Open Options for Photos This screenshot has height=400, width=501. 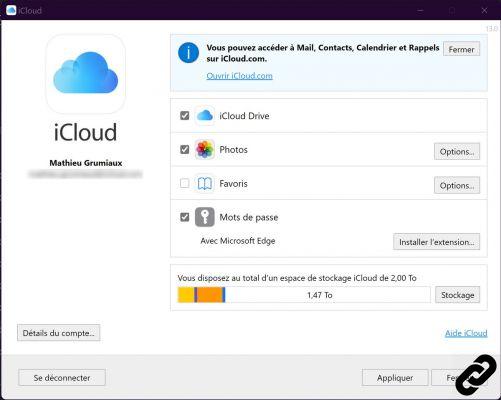pyautogui.click(x=457, y=151)
